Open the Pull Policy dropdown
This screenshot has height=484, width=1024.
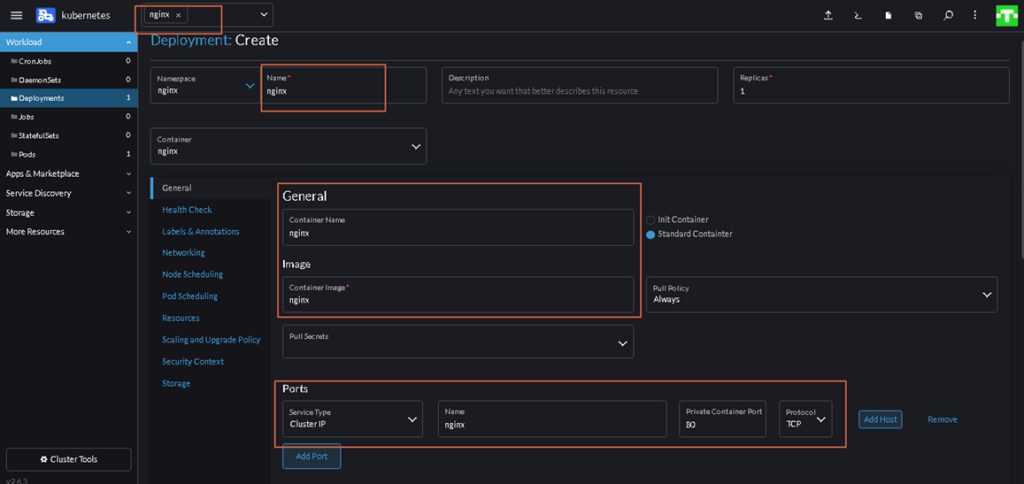click(822, 295)
